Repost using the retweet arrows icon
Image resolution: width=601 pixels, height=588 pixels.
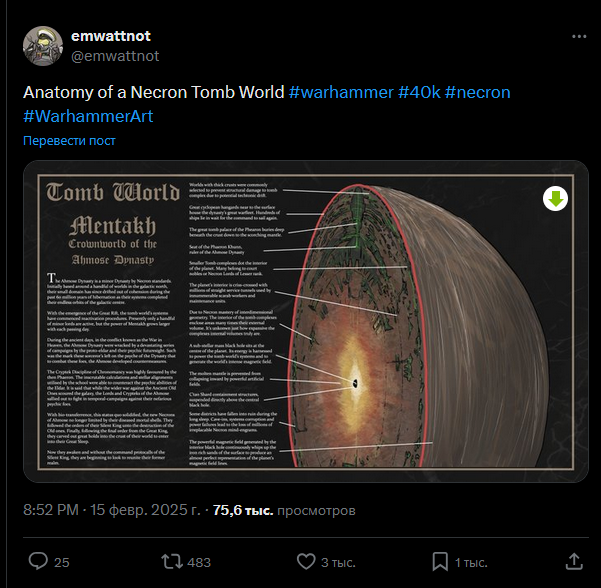coord(171,562)
